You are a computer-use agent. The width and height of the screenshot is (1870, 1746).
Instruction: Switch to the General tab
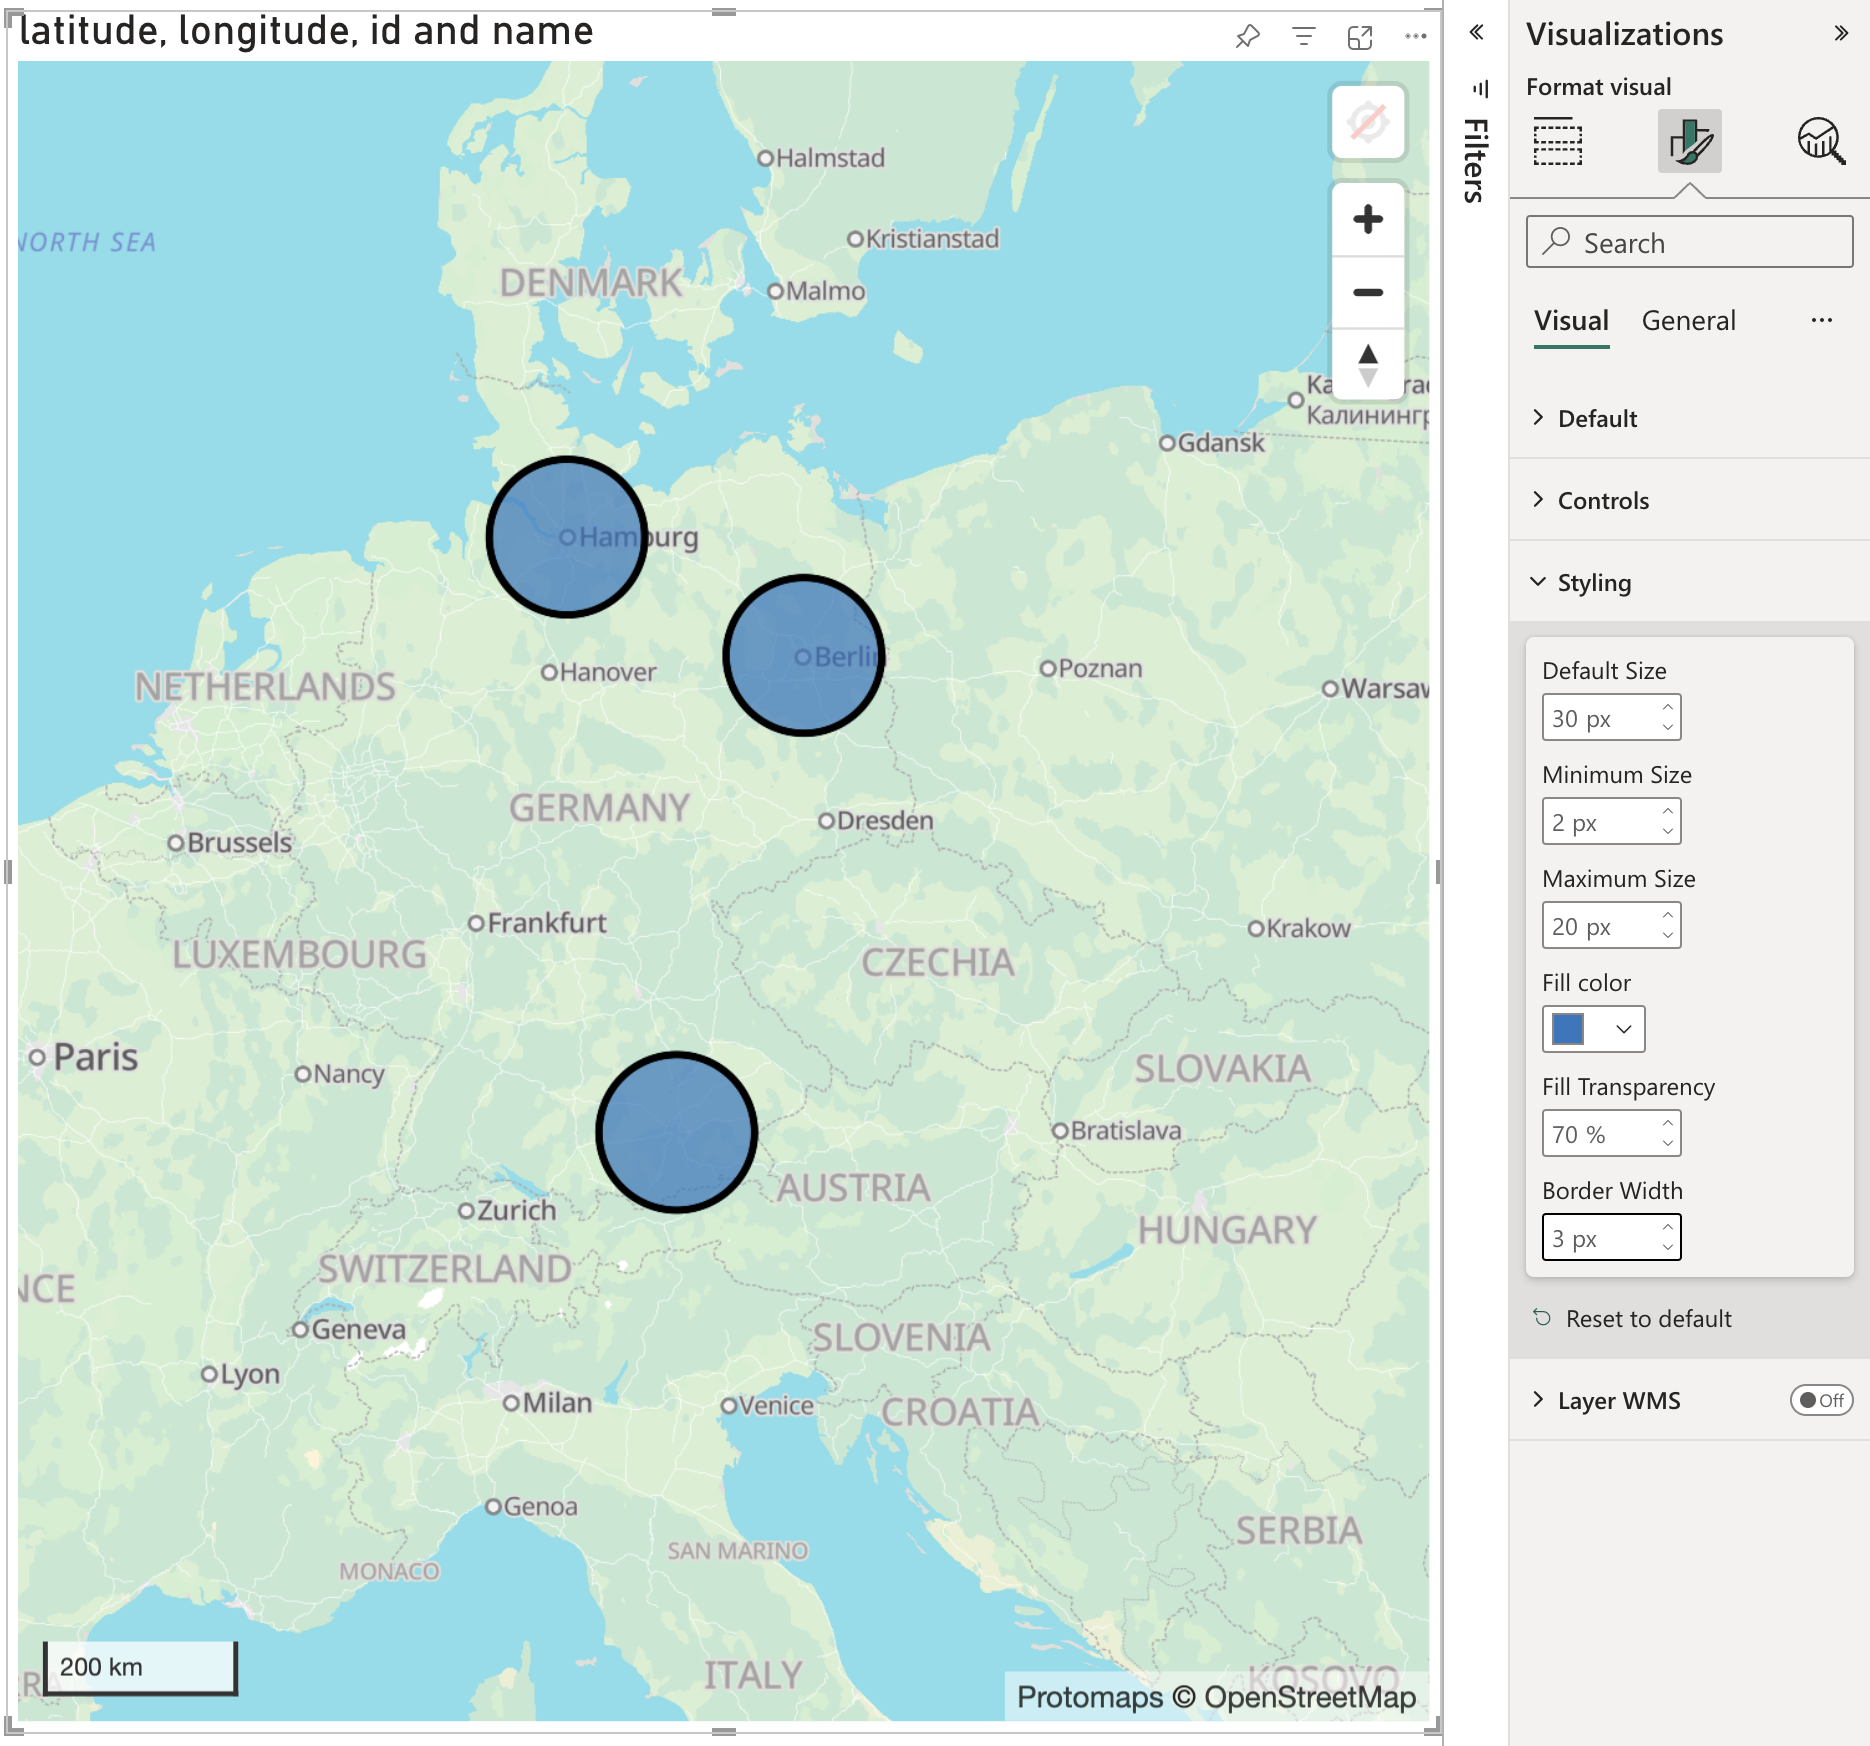[x=1688, y=321]
